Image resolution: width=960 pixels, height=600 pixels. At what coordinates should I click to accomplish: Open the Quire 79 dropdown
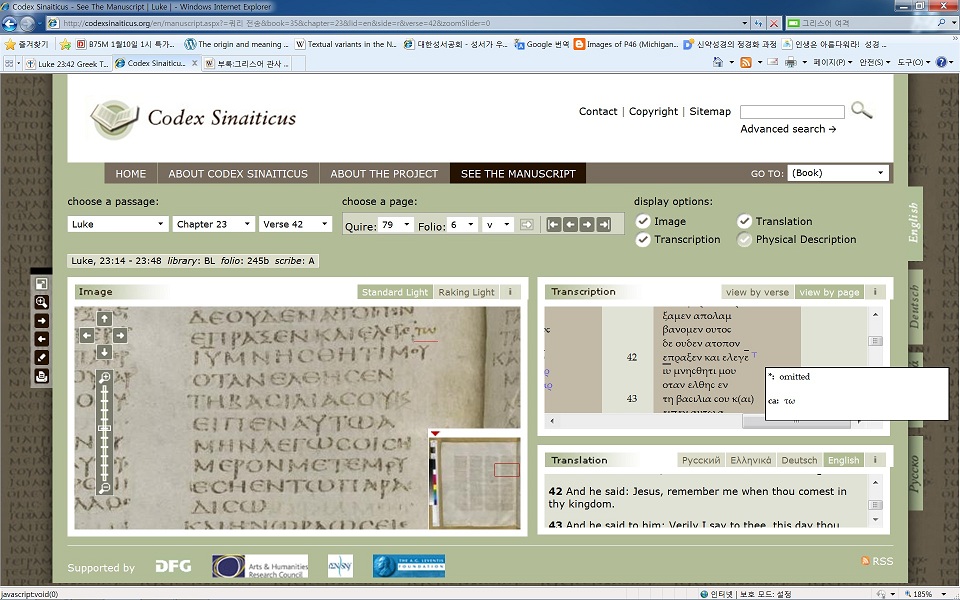[396, 225]
